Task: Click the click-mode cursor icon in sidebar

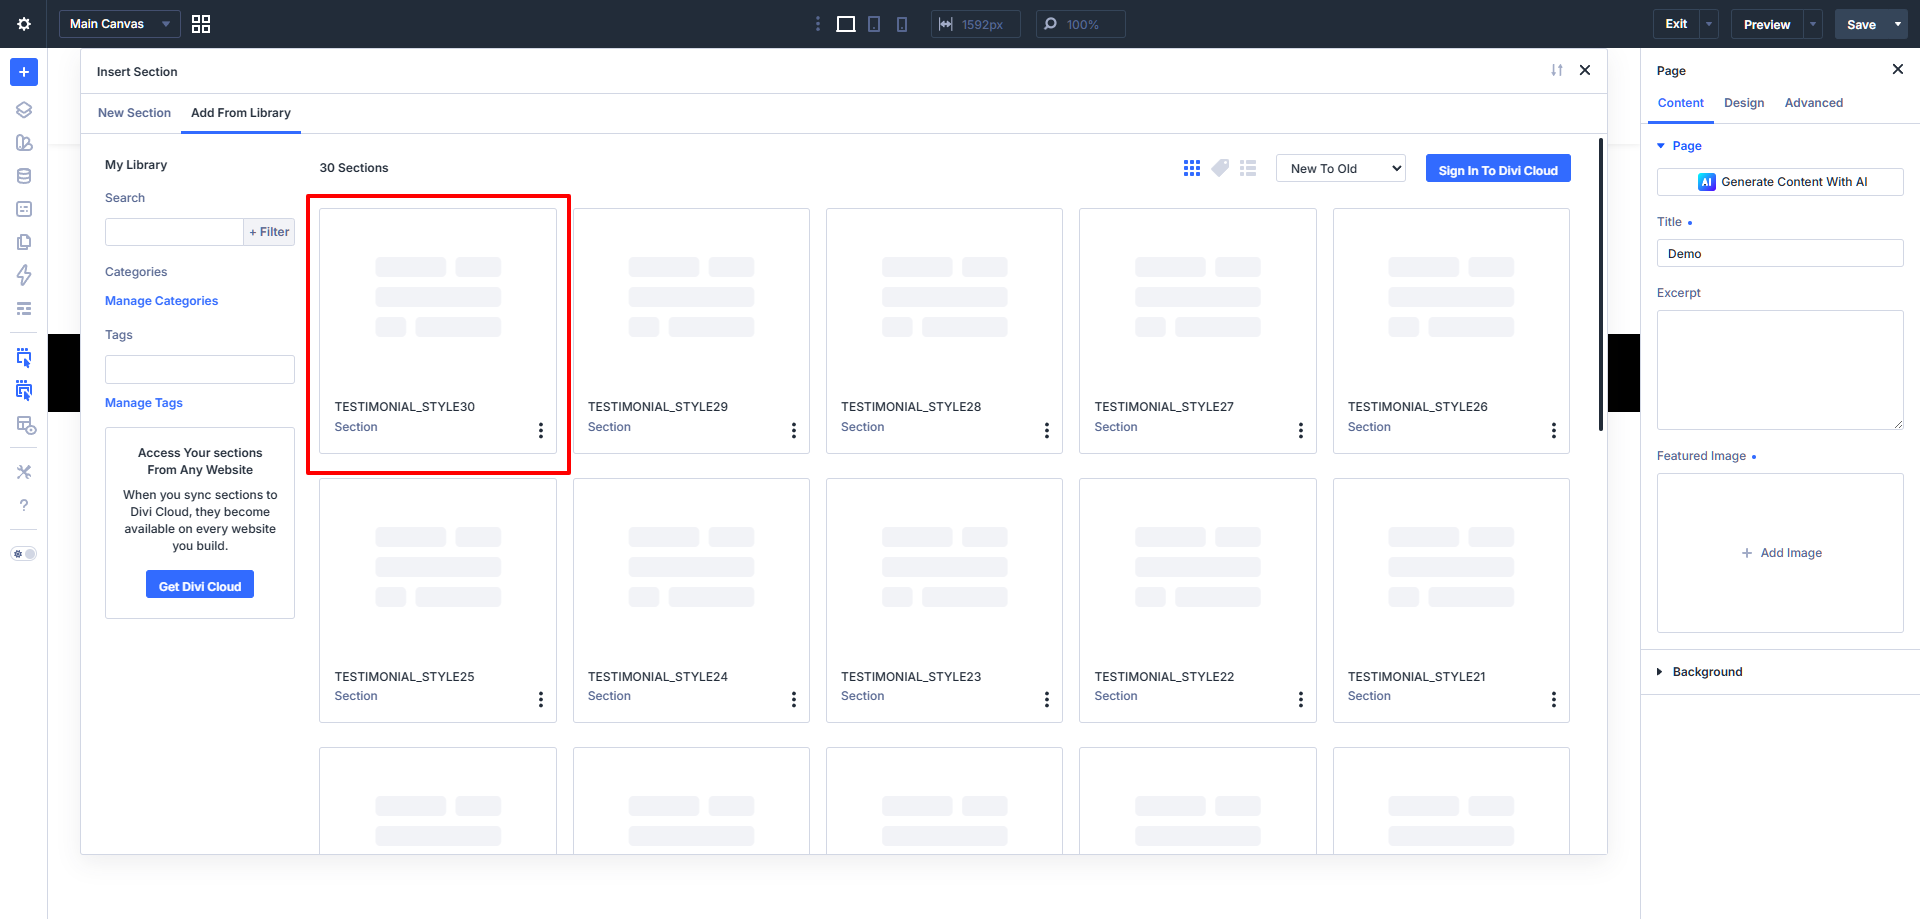Action: tap(24, 357)
